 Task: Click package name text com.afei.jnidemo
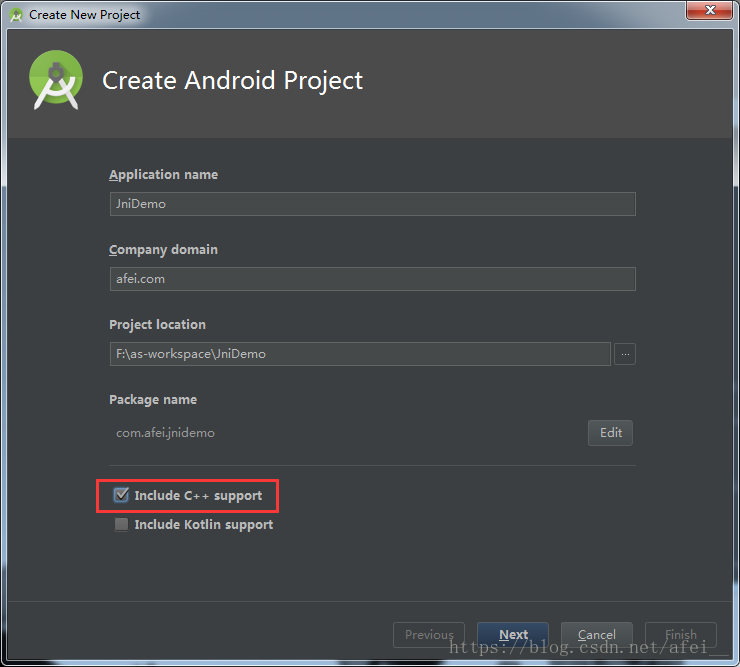165,433
